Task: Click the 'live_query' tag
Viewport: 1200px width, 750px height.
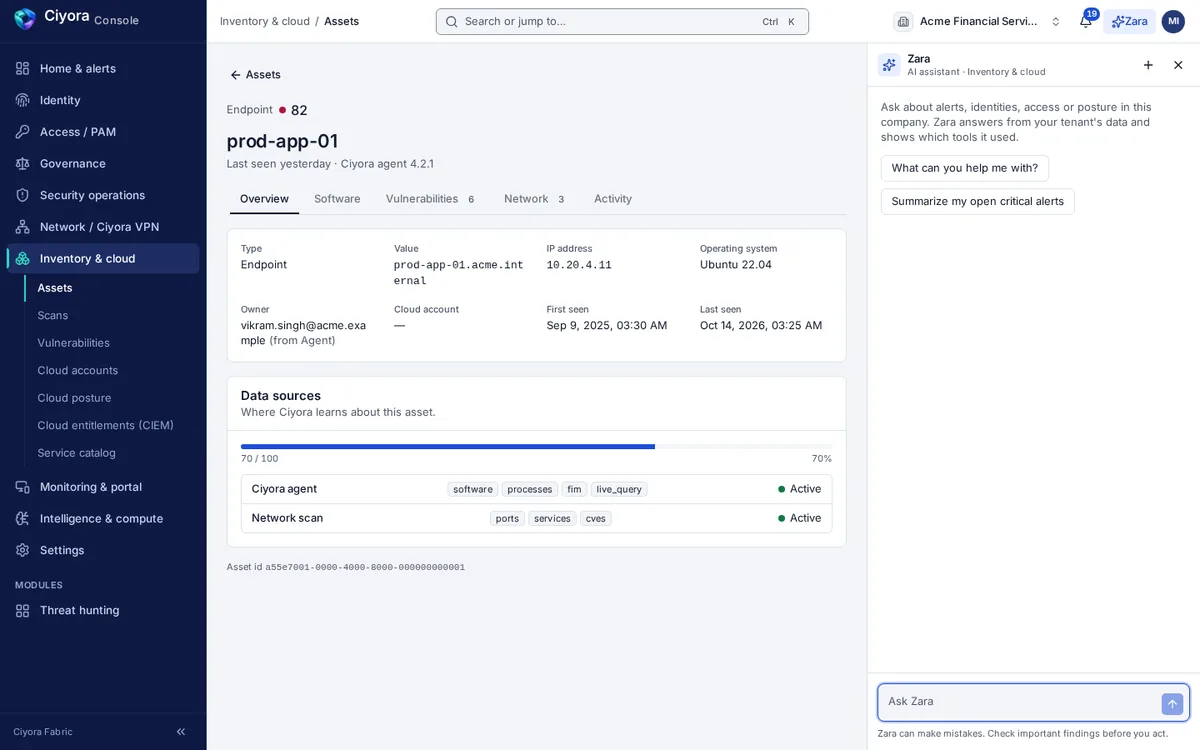Action: (x=619, y=489)
